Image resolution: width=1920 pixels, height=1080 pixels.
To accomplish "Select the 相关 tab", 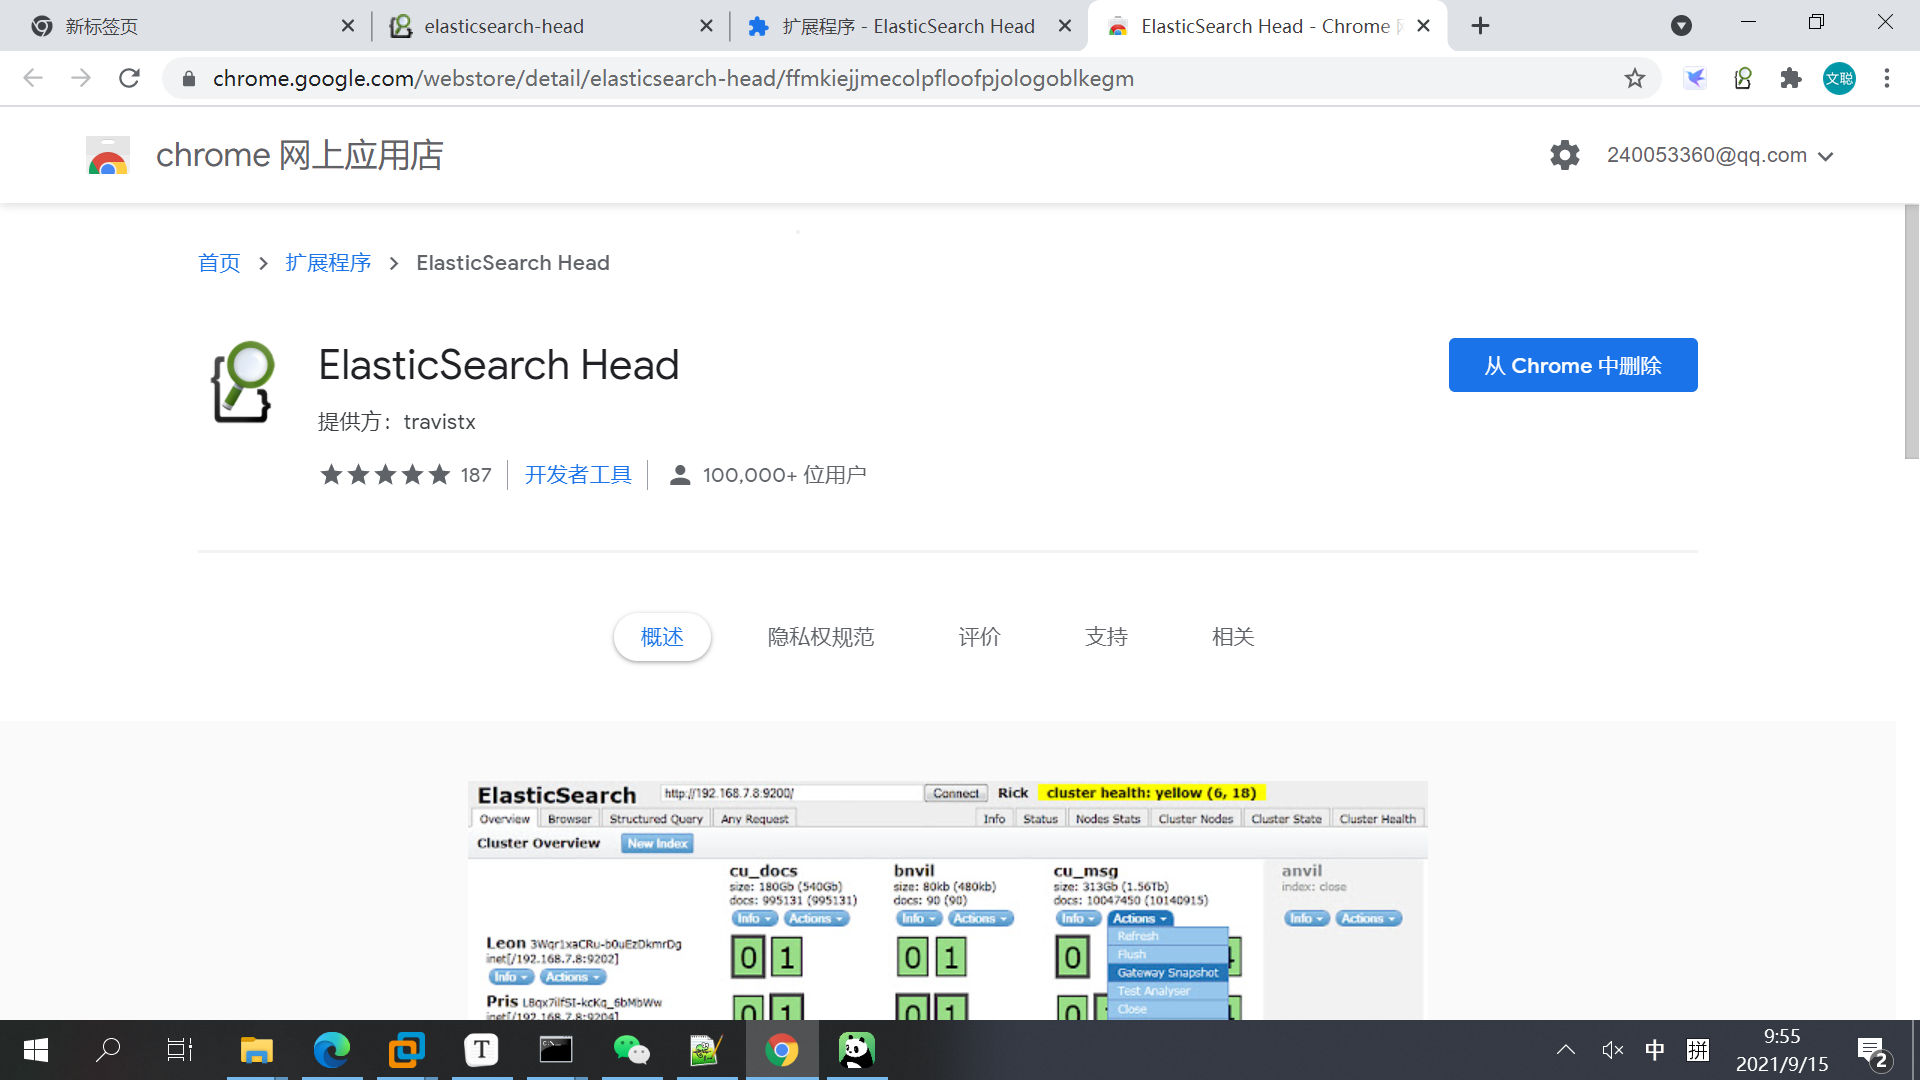I will tap(1233, 637).
